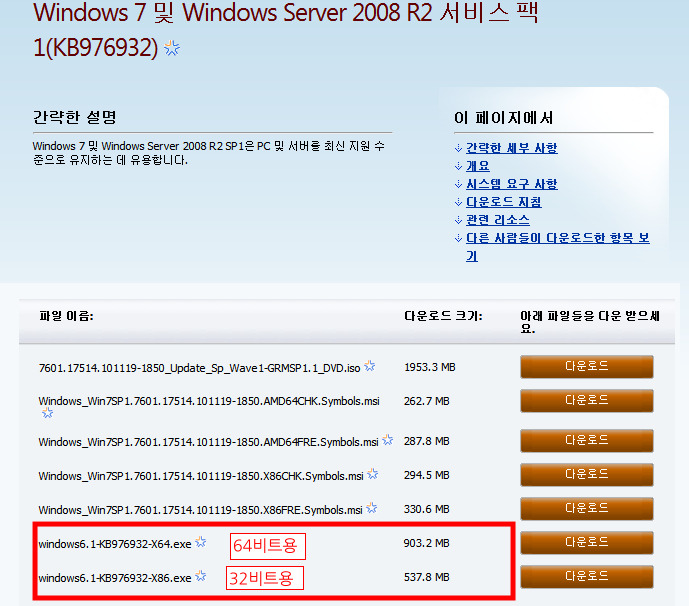This screenshot has height=606, width=689.
Task: Click star icon next to windows6.1-KB976932-X86.exe
Action: click(201, 577)
